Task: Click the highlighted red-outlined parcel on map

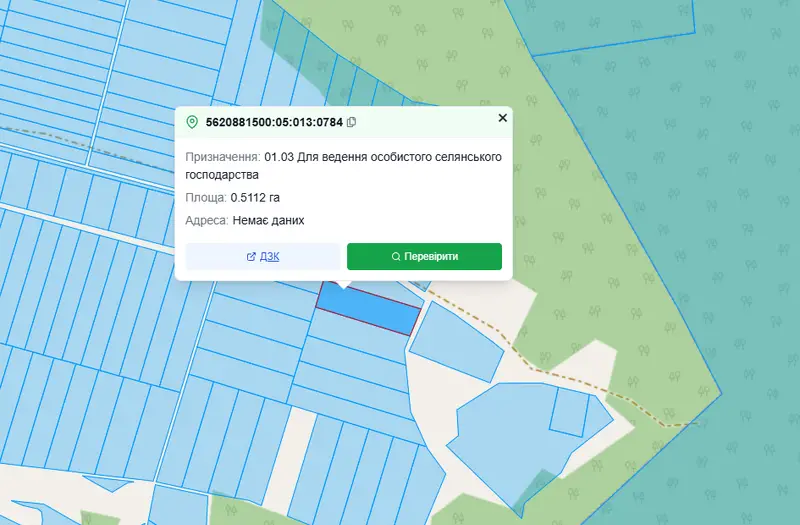Action: (x=368, y=309)
